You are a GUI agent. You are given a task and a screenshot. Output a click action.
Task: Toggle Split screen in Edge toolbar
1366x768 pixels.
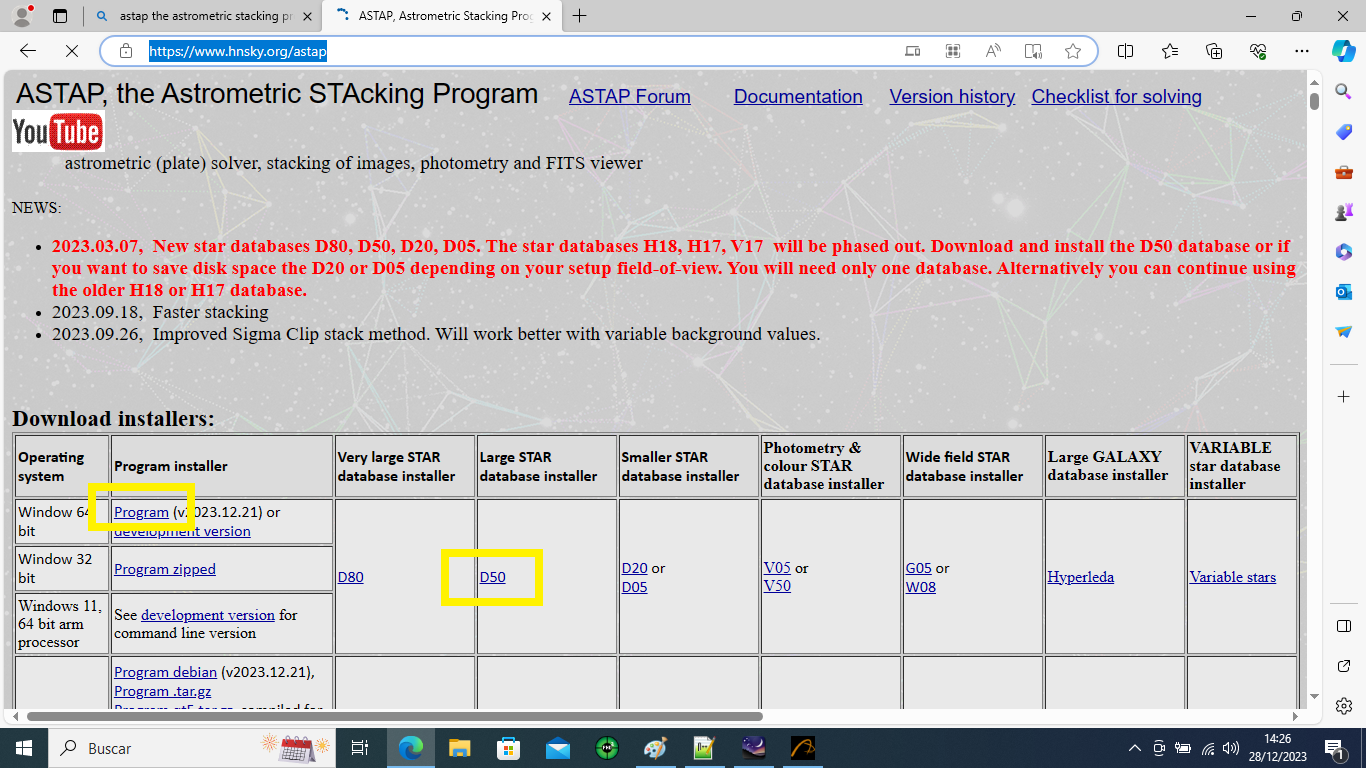1125,51
